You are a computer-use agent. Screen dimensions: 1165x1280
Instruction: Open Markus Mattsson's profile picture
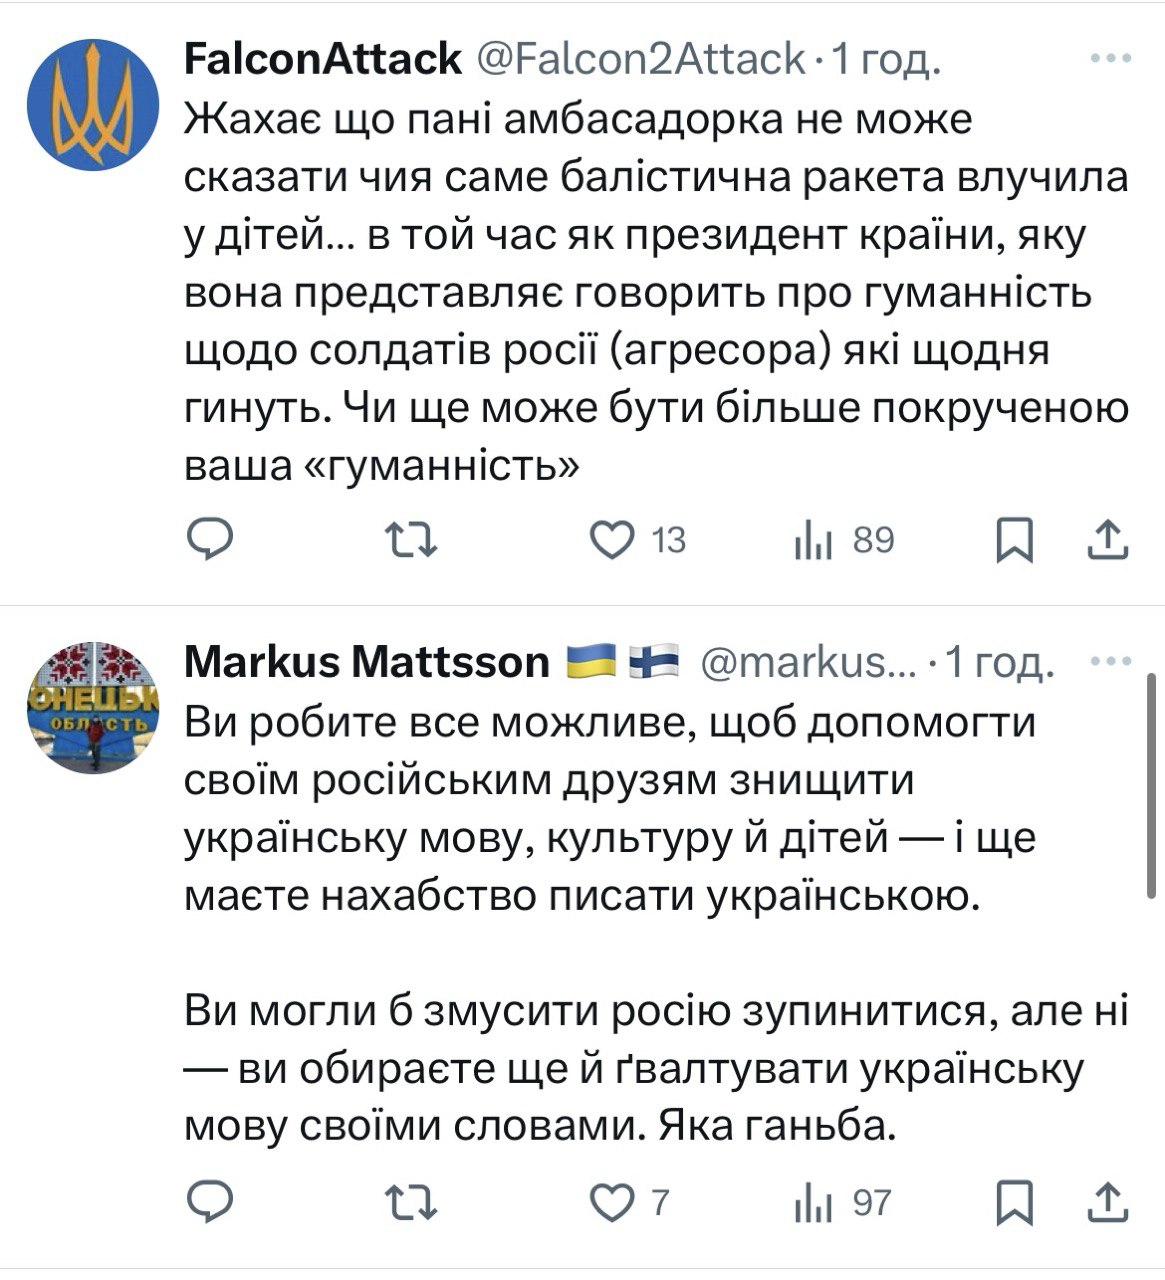[x=92, y=707]
